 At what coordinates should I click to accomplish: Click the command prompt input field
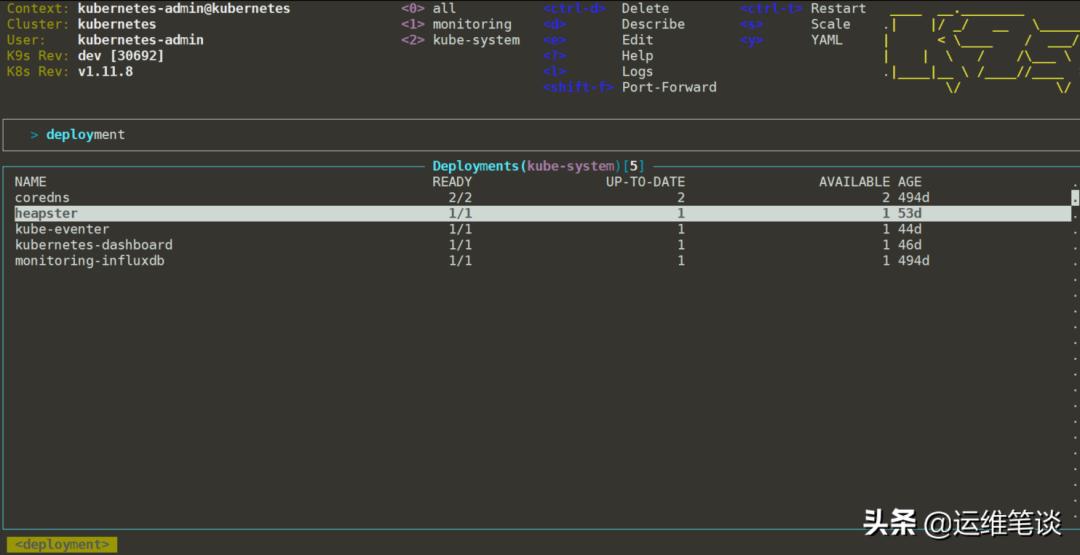pos(540,135)
